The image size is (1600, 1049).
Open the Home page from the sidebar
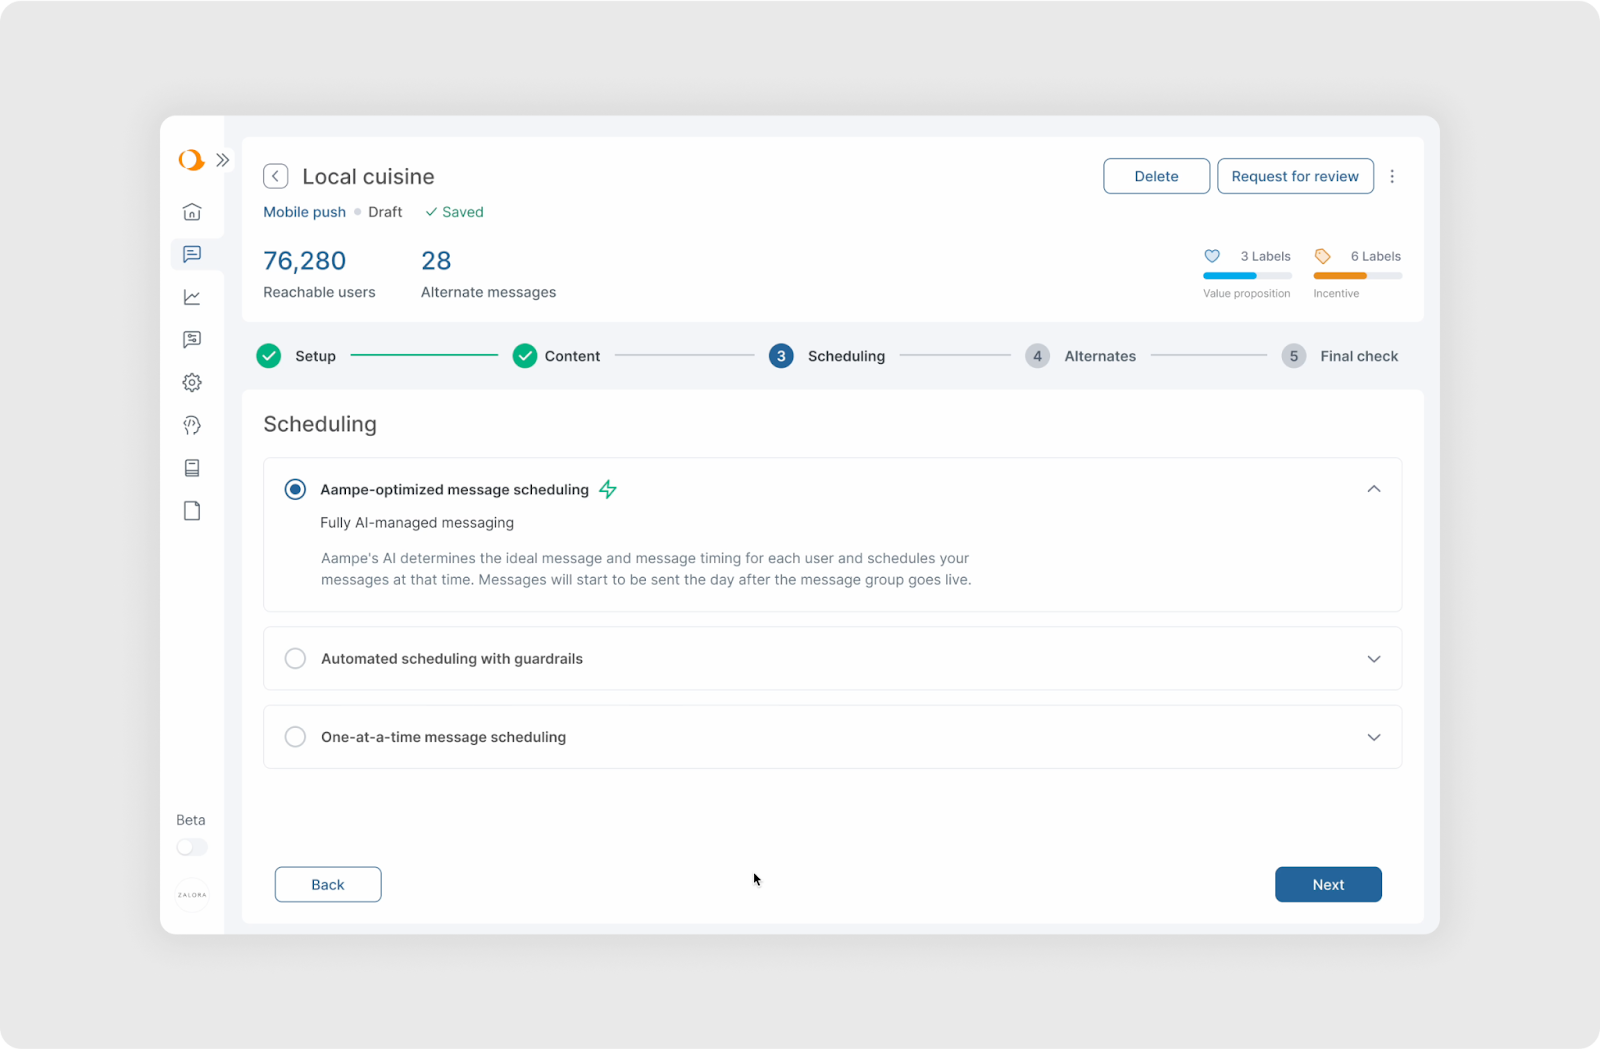192,212
